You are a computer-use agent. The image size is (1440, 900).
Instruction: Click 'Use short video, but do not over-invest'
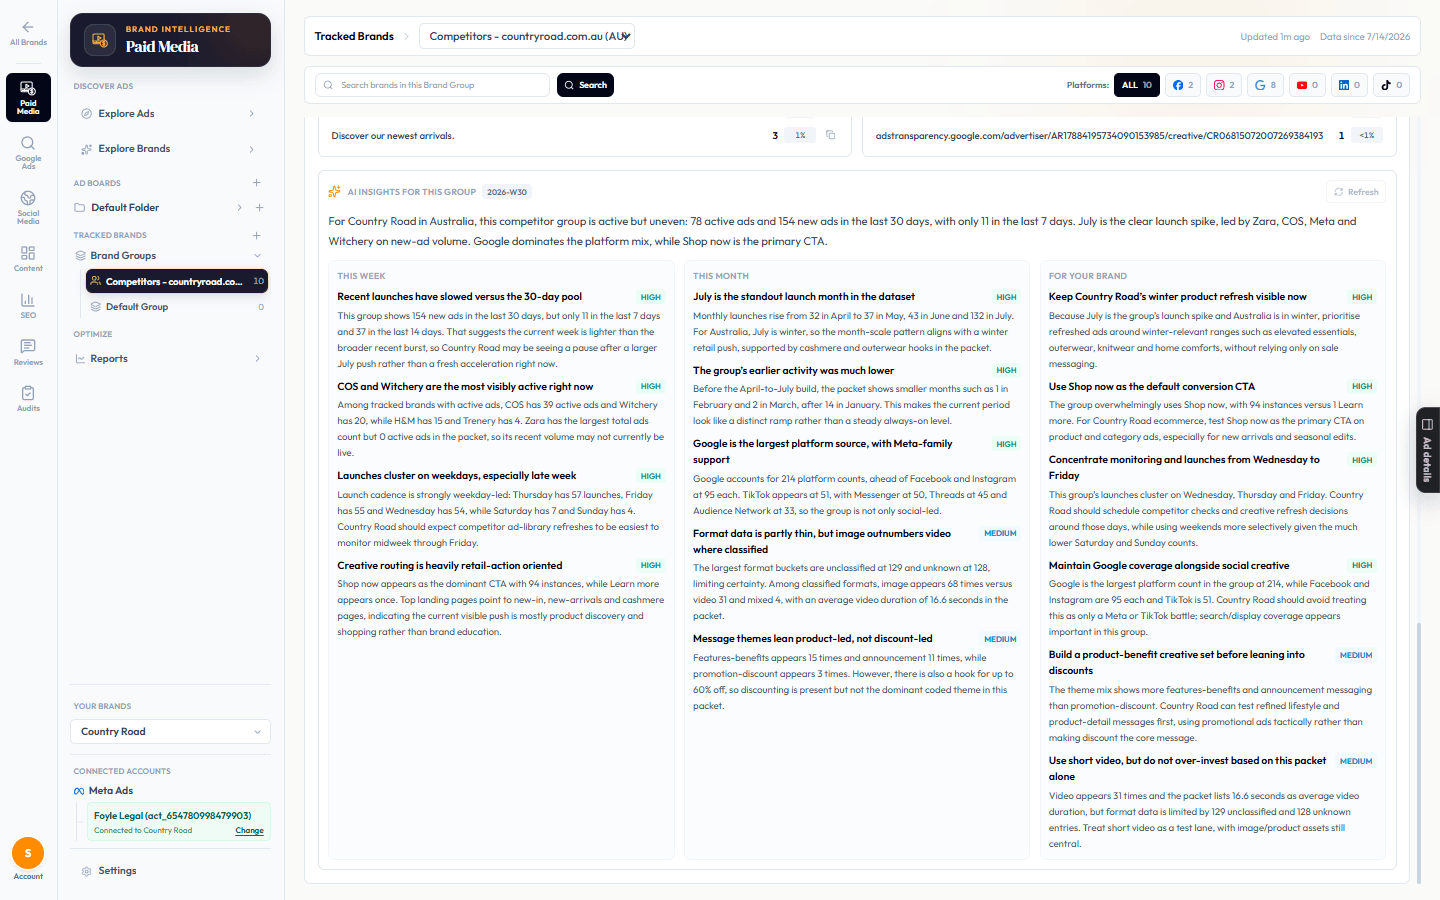[x=1187, y=769]
